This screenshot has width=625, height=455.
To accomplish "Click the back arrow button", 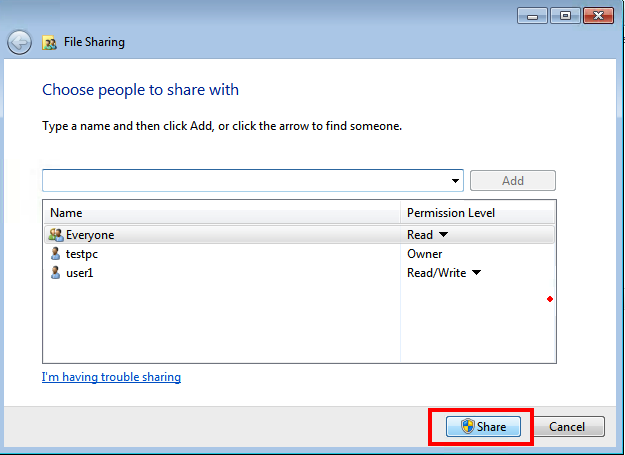I will pos(19,42).
